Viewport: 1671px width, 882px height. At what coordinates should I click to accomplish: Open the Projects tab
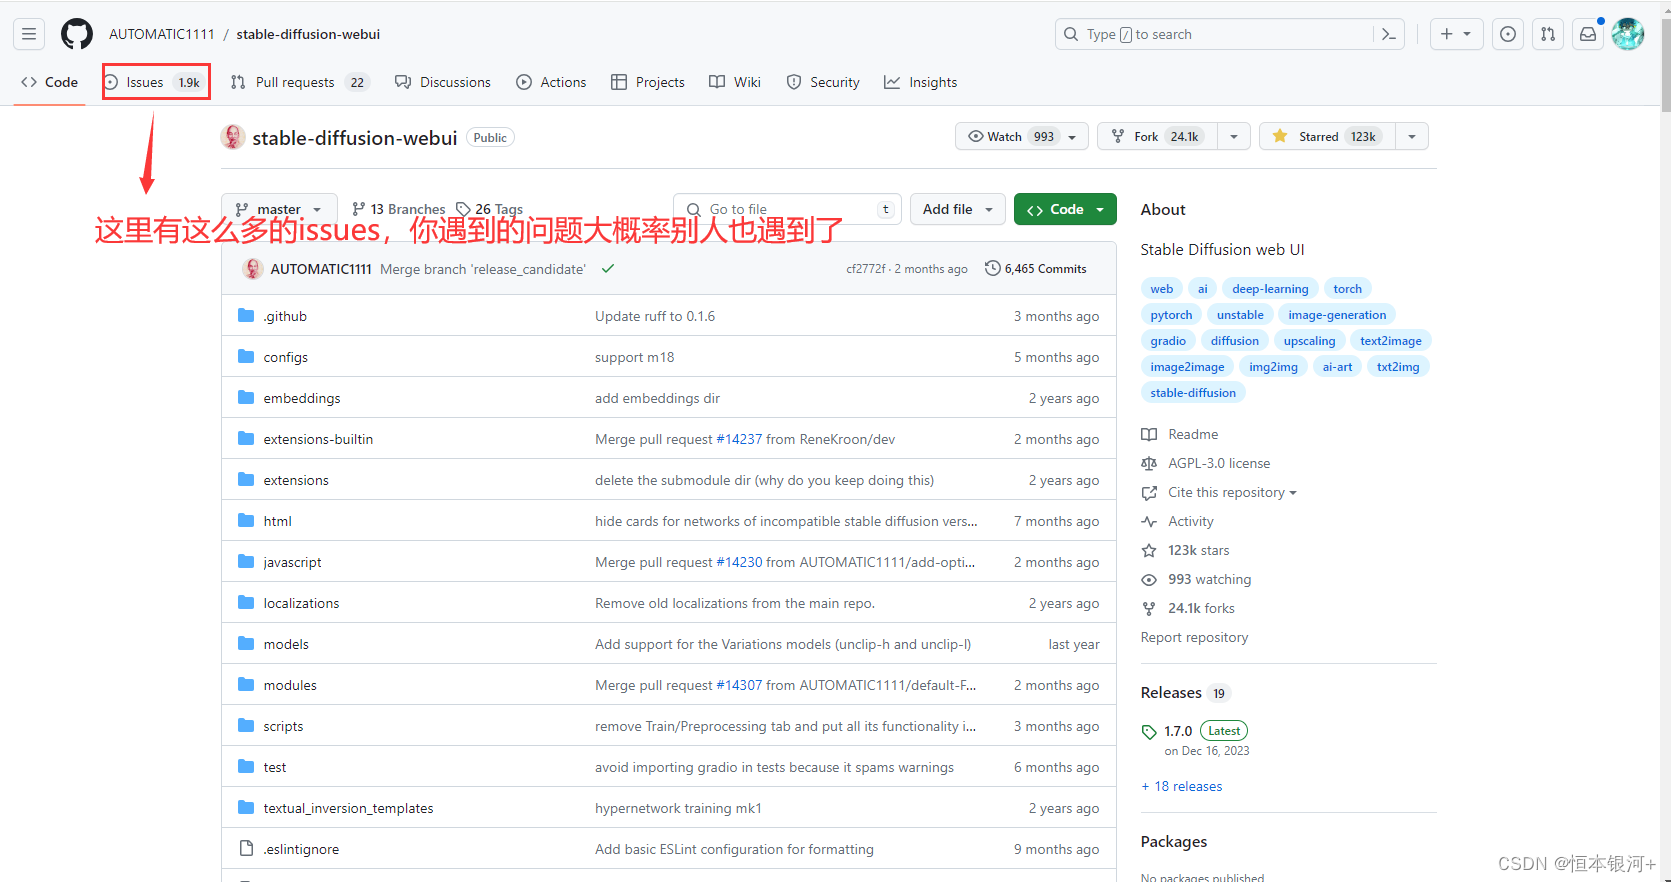coord(648,82)
